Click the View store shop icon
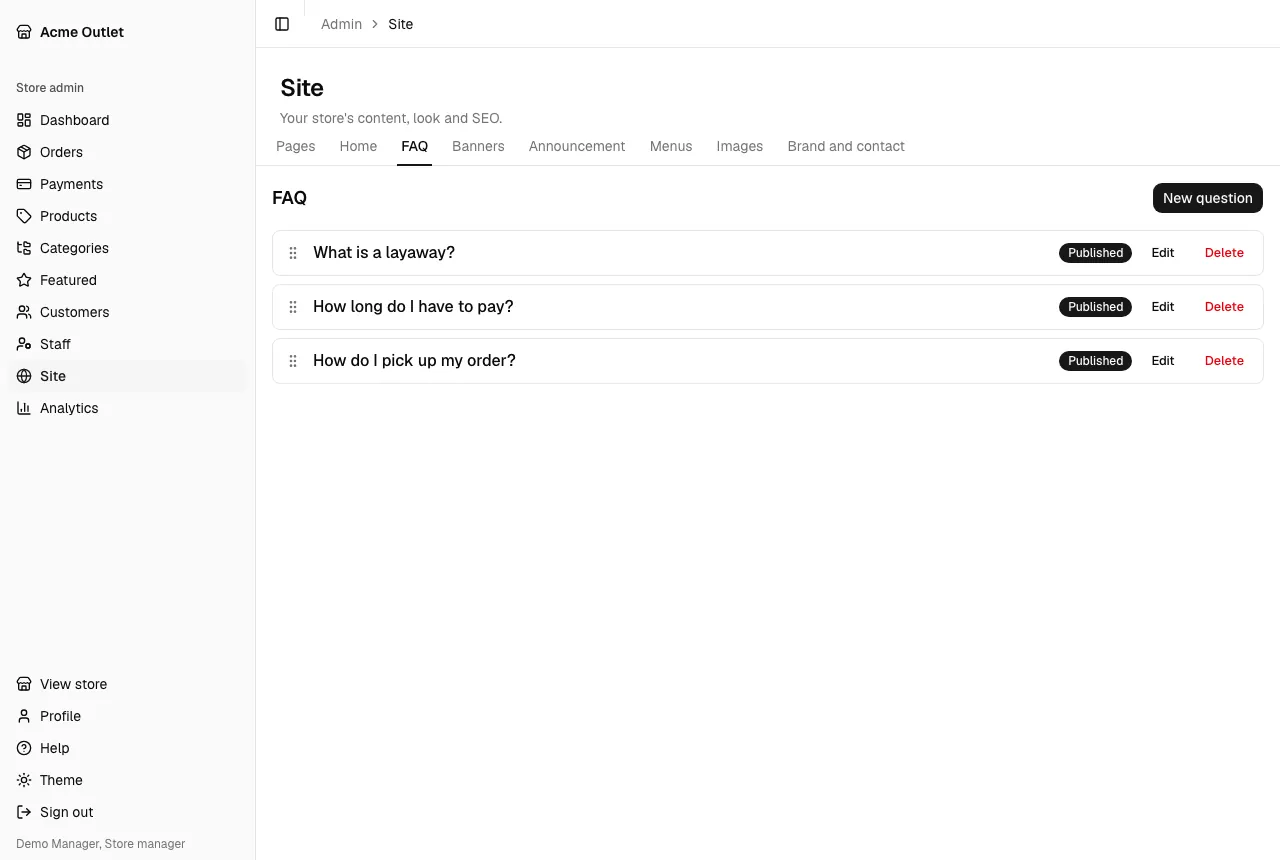 click(24, 684)
